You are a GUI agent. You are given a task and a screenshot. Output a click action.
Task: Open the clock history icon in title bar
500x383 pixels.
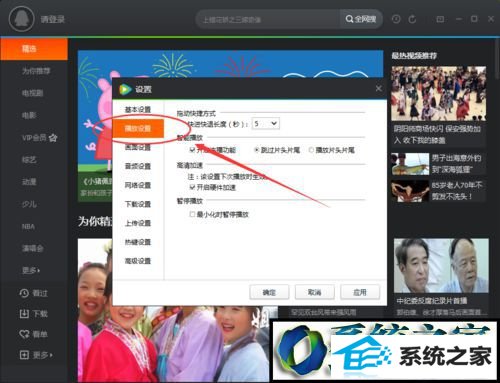tap(396, 19)
